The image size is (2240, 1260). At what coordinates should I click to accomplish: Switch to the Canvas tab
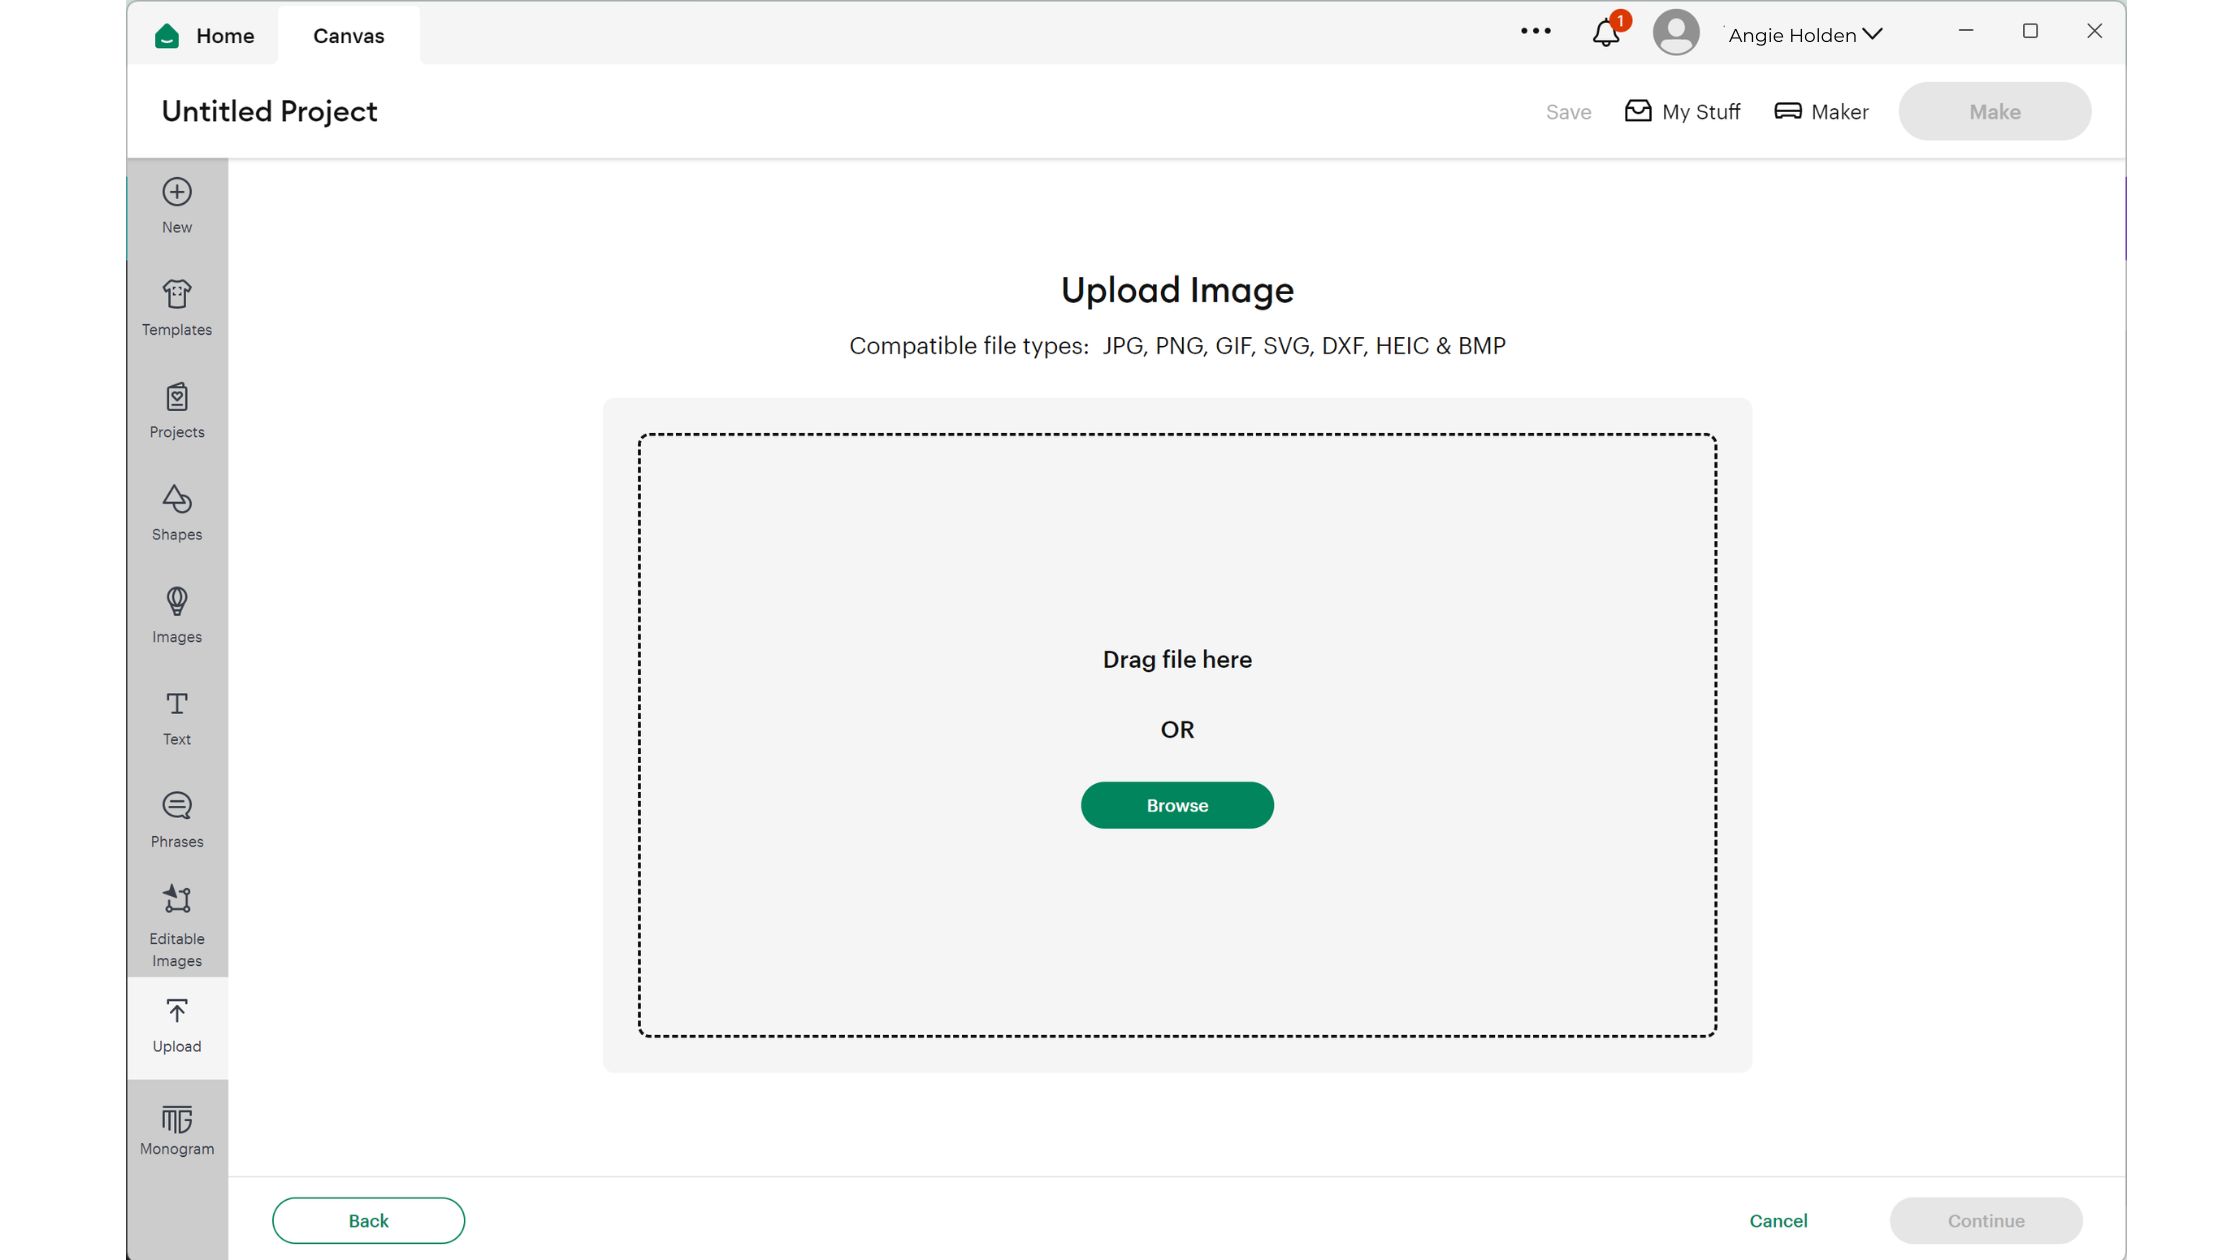(x=348, y=36)
